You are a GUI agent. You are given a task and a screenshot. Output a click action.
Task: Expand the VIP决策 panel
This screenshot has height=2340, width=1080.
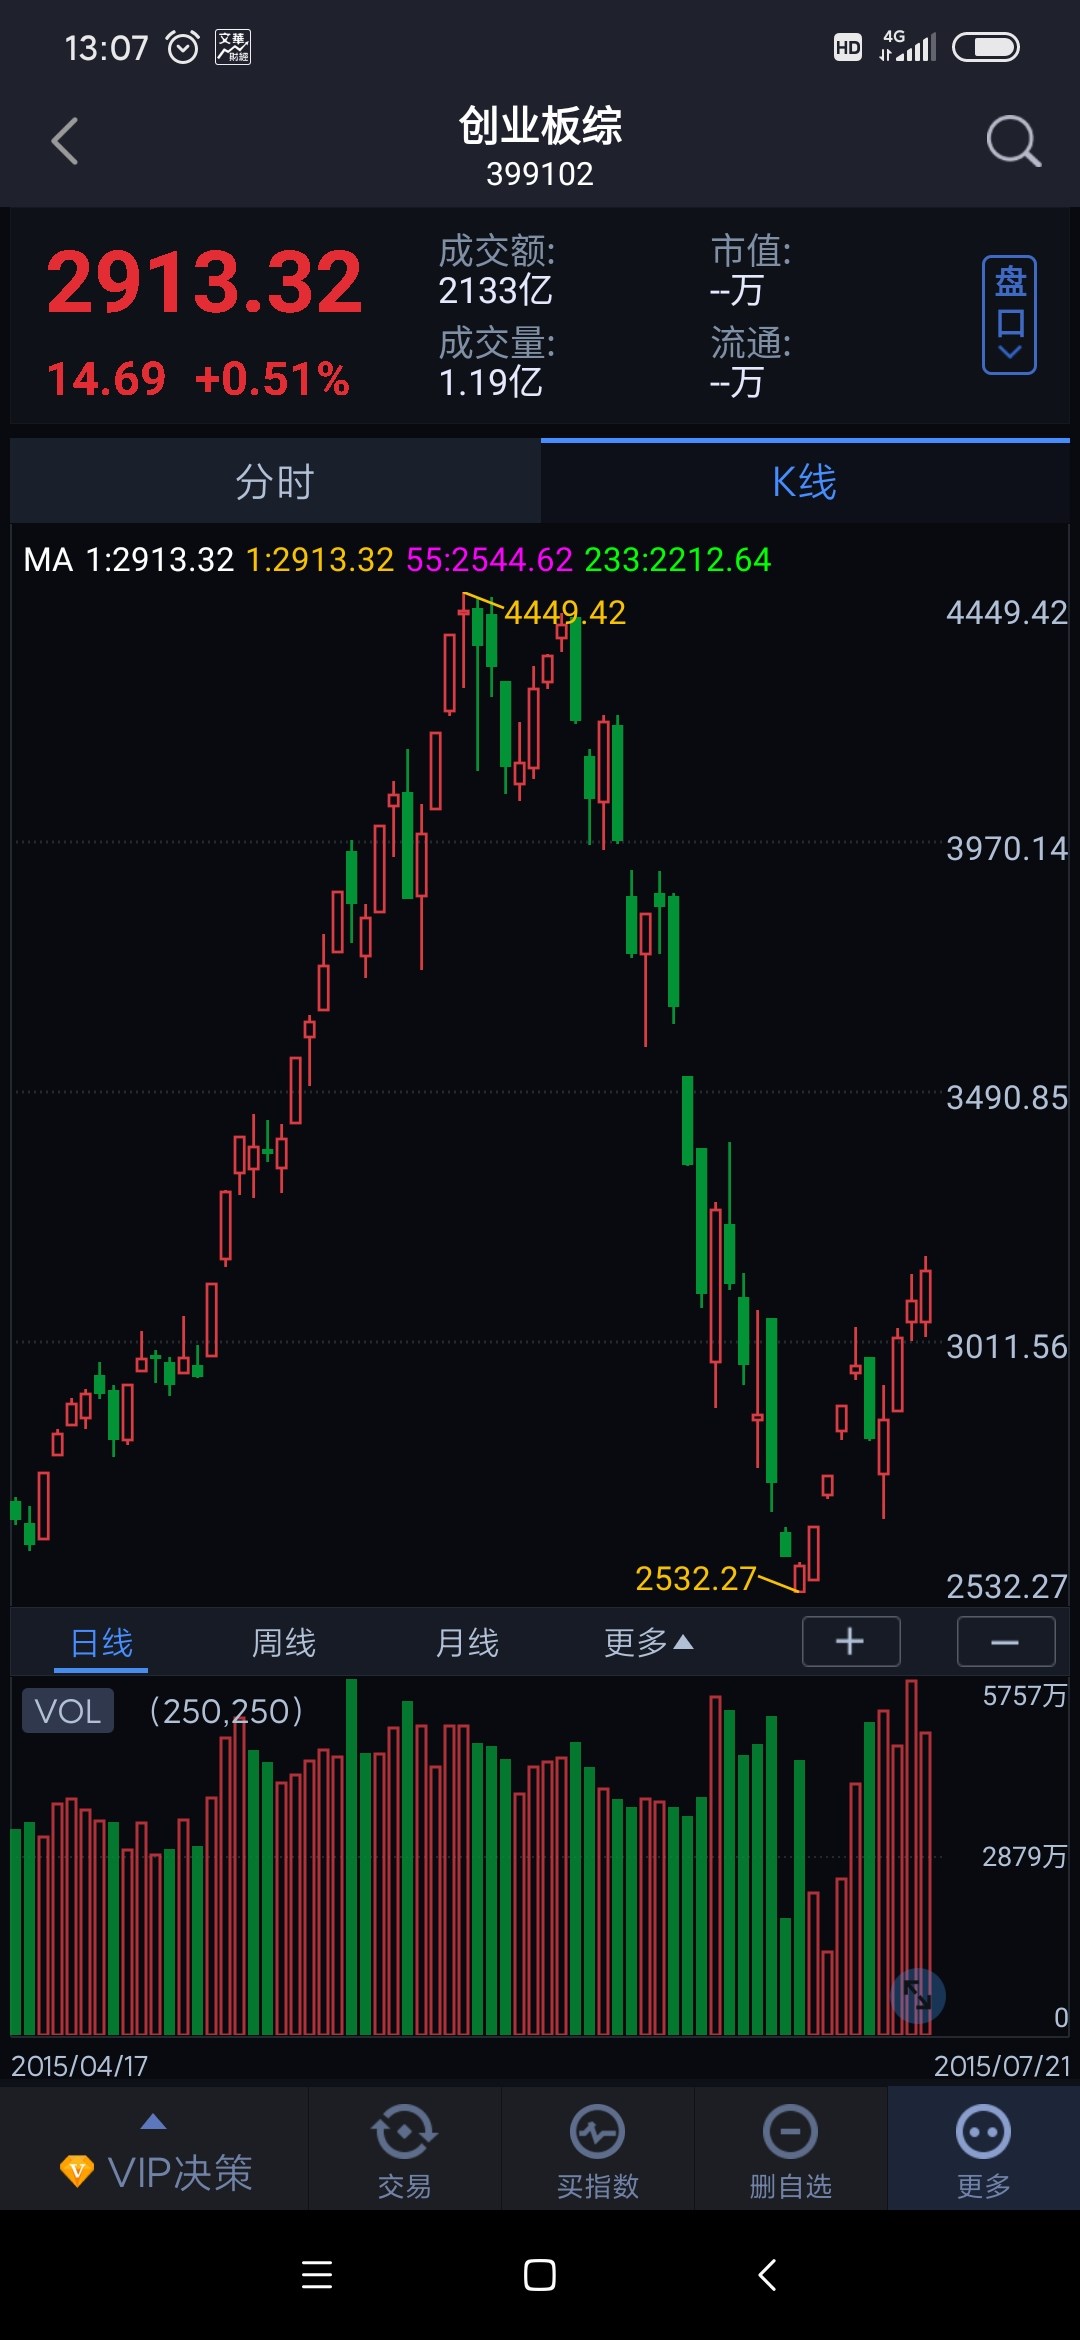click(x=154, y=2150)
